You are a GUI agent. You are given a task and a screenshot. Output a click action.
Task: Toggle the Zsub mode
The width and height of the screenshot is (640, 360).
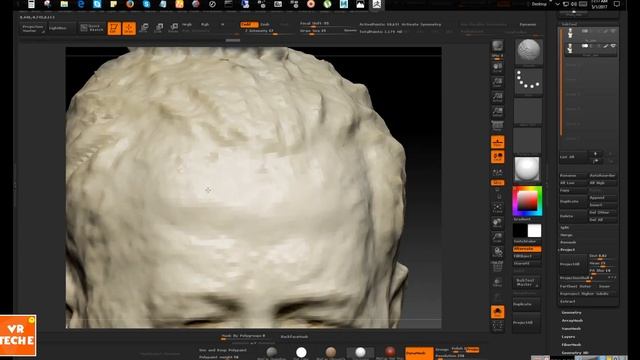tap(265, 24)
